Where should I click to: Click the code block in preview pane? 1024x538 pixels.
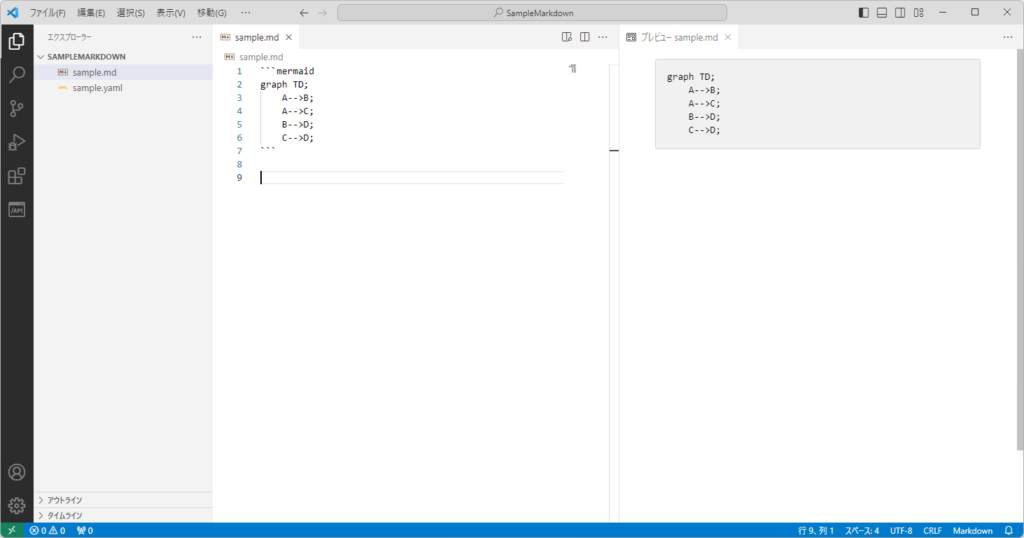click(818, 104)
